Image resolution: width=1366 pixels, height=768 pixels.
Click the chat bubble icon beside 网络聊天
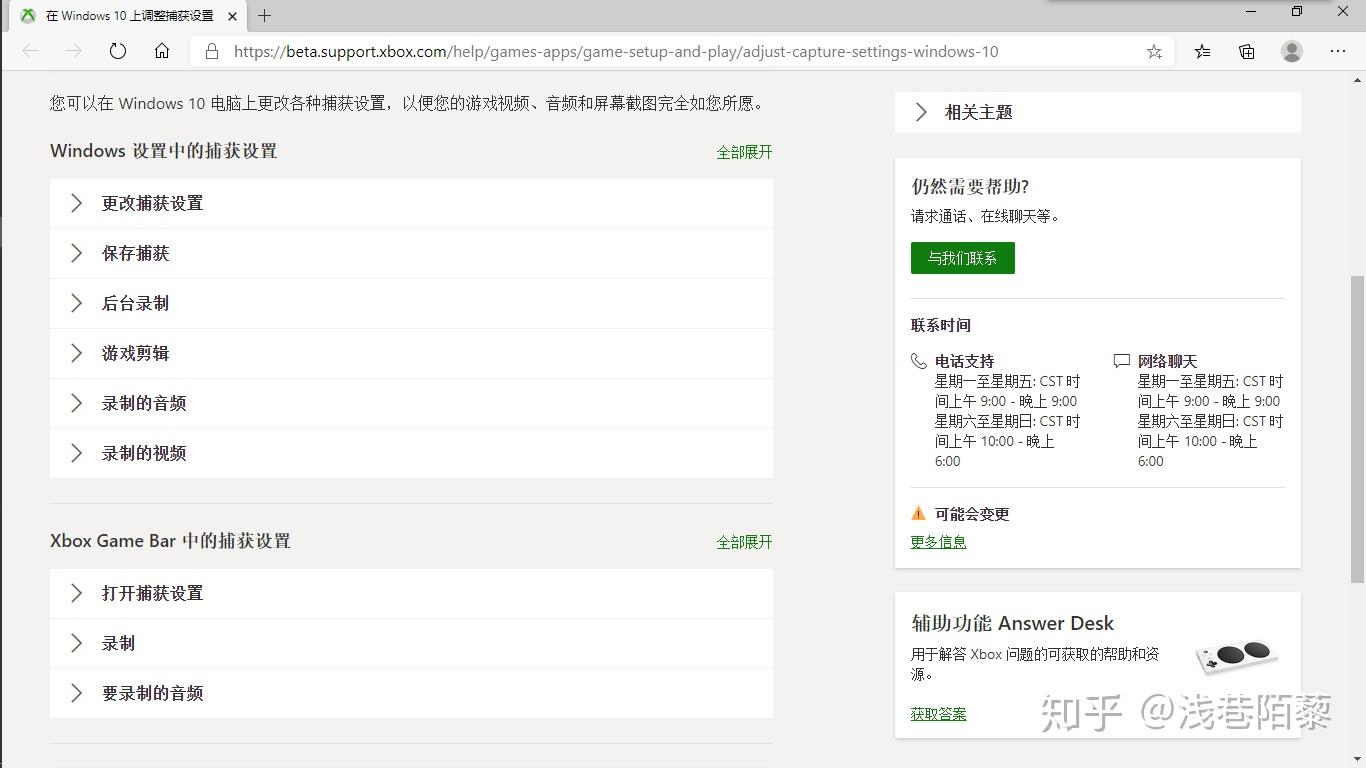click(1122, 361)
